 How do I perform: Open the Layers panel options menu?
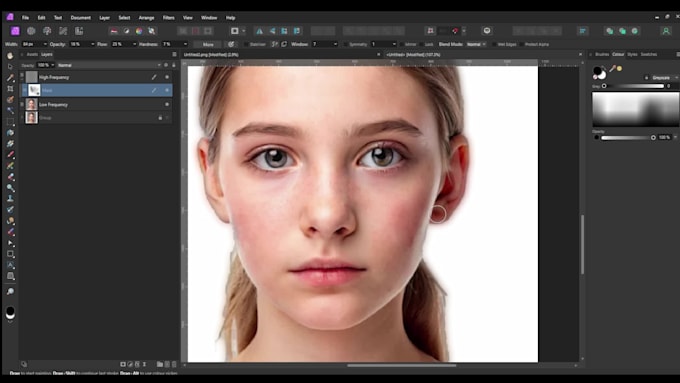point(174,54)
